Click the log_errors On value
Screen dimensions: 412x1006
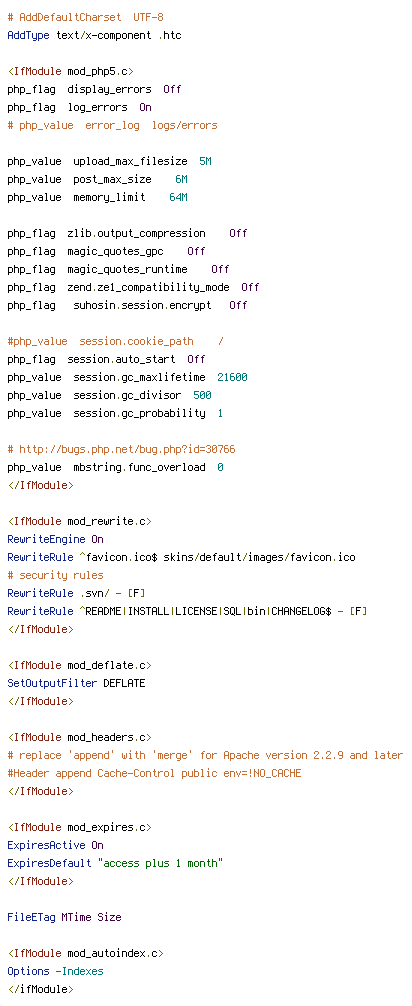[x=145, y=107]
